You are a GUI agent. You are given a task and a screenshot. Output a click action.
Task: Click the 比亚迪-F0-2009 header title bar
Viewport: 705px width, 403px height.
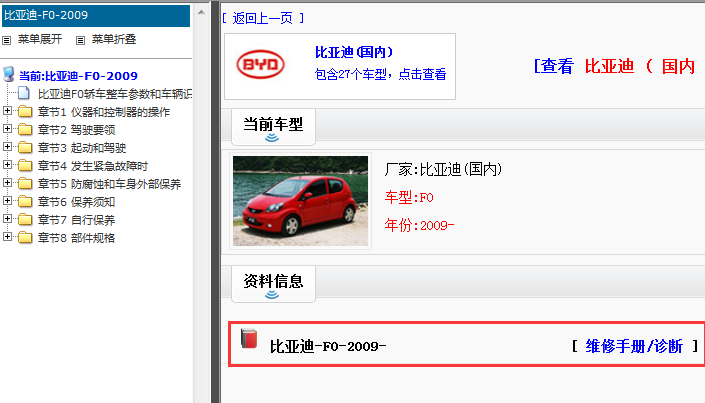(96, 16)
